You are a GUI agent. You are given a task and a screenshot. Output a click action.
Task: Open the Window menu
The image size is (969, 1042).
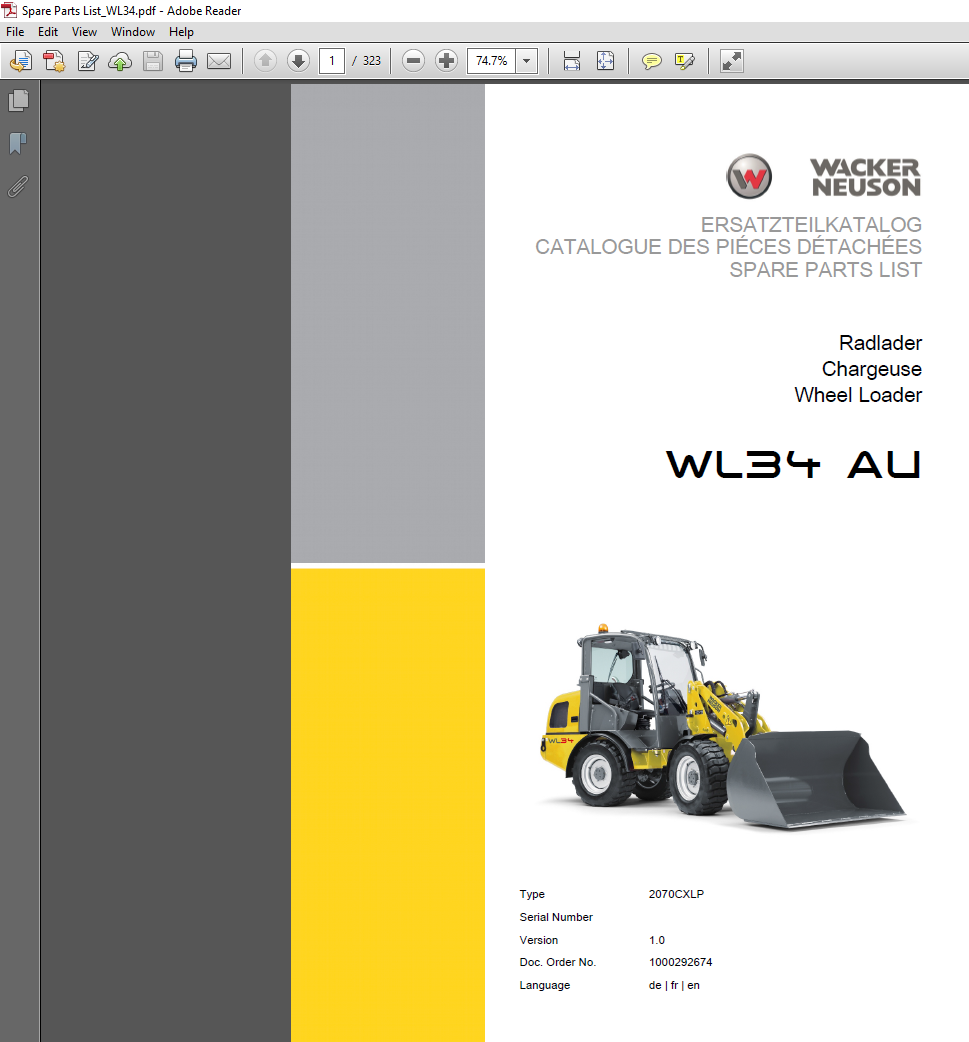(133, 32)
